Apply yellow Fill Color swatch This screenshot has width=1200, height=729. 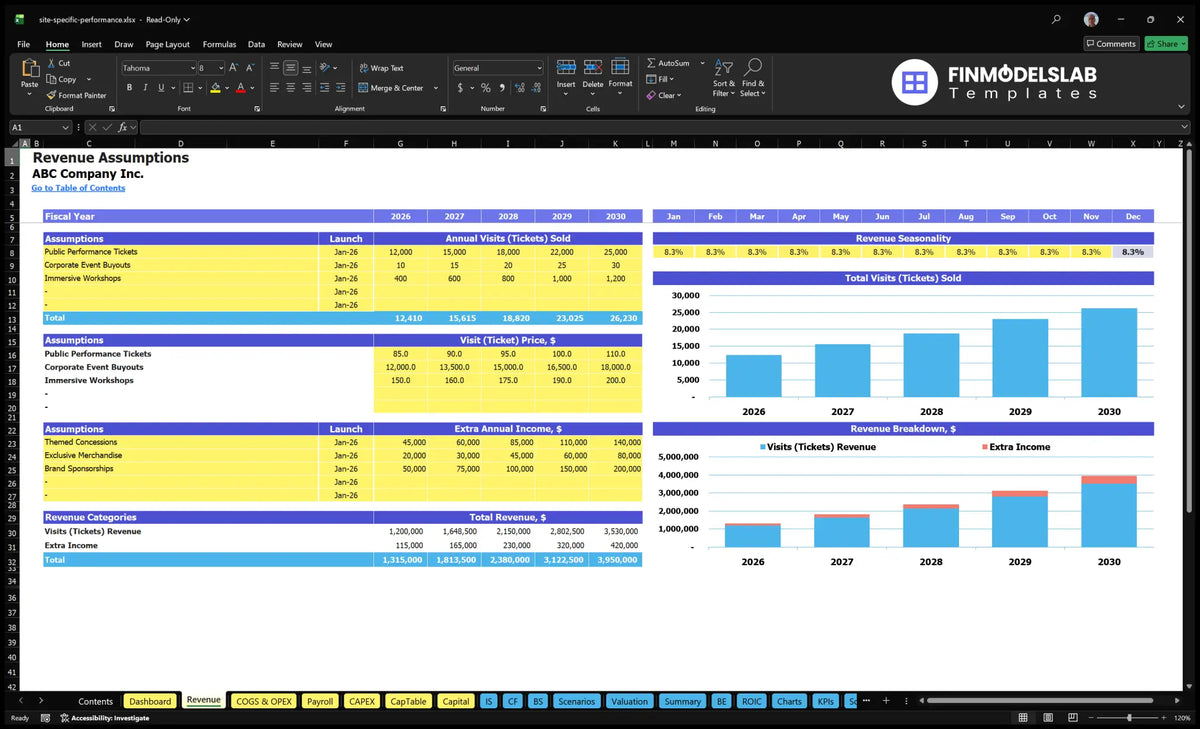215,88
